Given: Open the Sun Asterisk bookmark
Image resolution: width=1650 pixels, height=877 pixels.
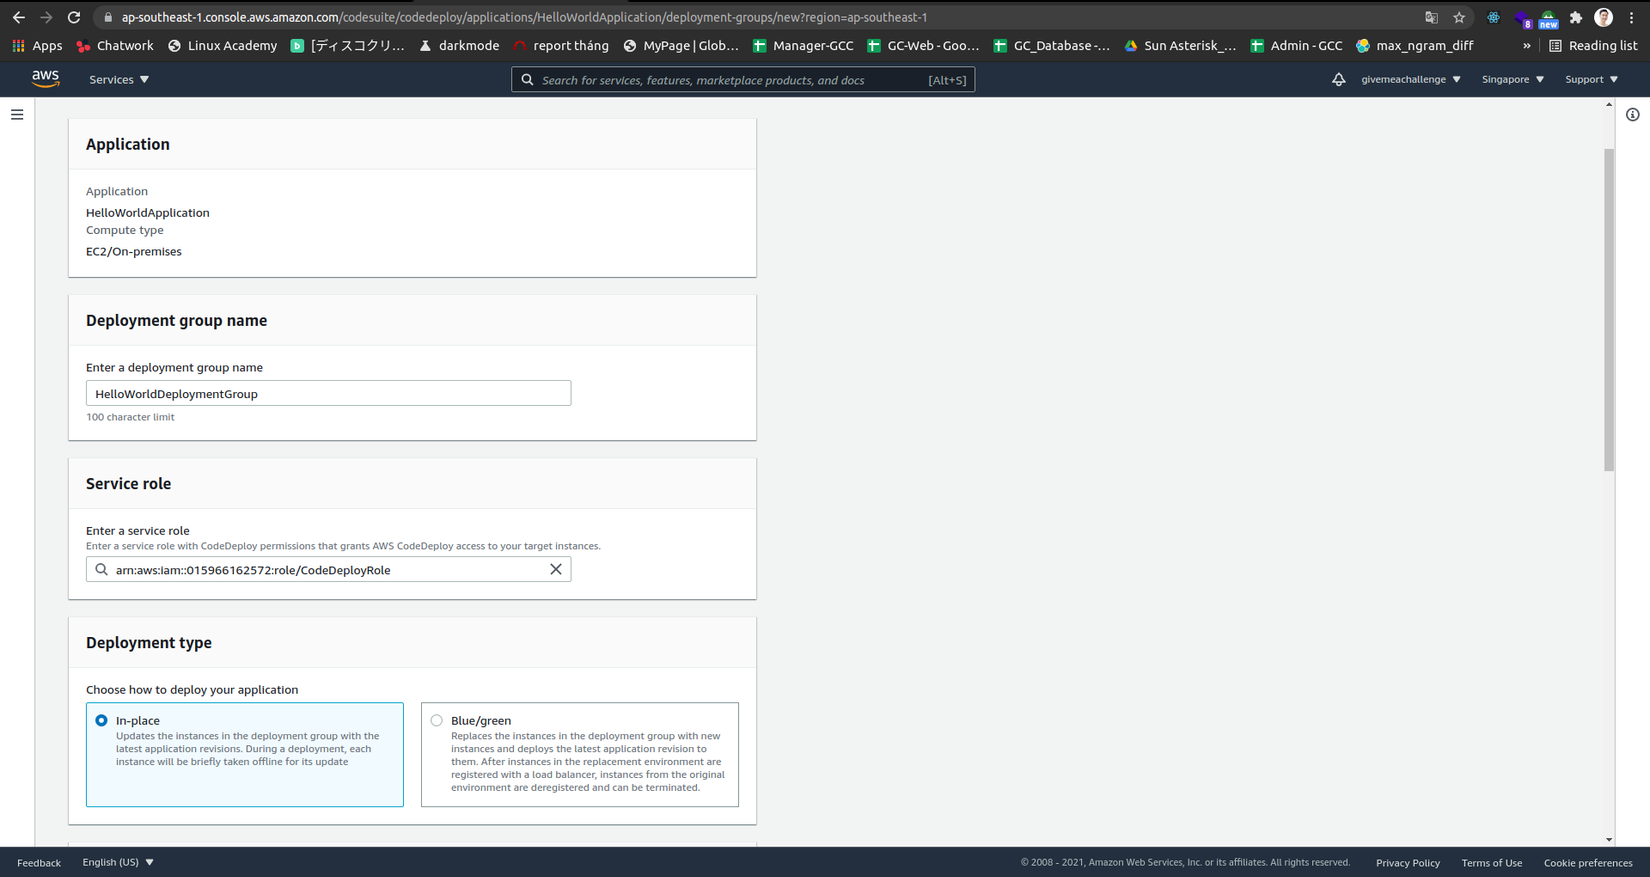Looking at the screenshot, I should pos(1180,45).
